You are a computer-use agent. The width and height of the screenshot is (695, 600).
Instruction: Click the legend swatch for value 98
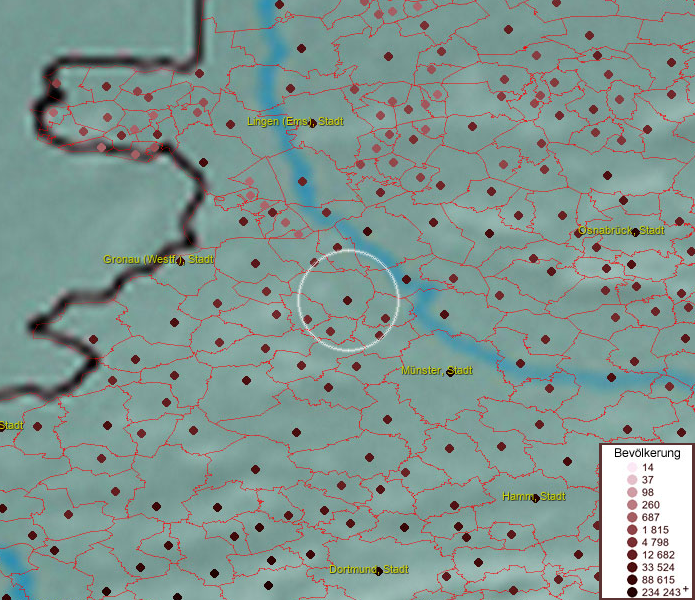632,492
